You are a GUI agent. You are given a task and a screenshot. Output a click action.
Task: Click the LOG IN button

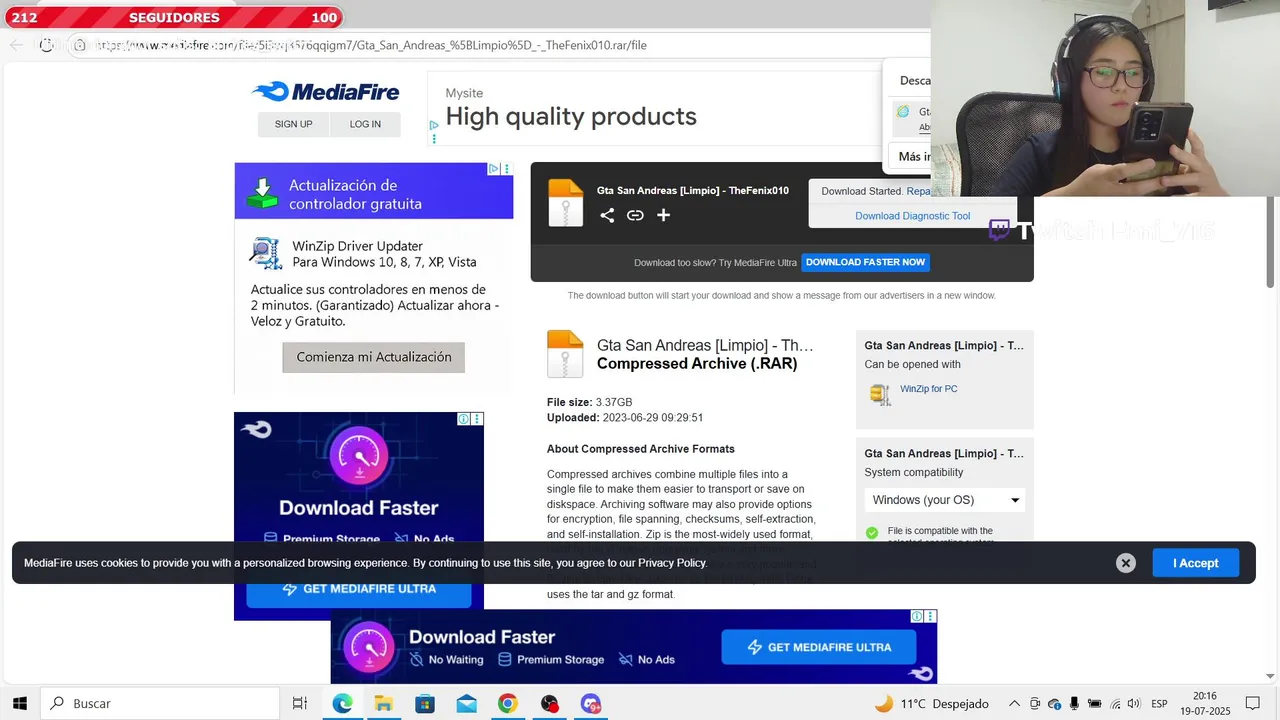[365, 124]
